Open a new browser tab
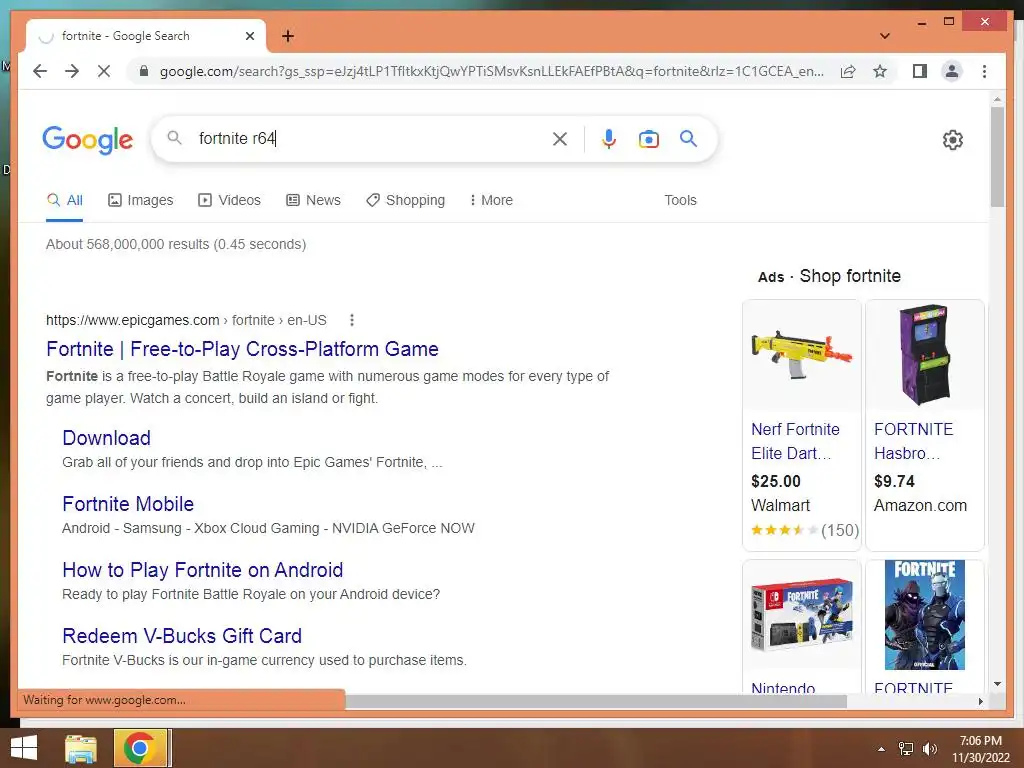Image resolution: width=1024 pixels, height=768 pixels. tap(288, 36)
